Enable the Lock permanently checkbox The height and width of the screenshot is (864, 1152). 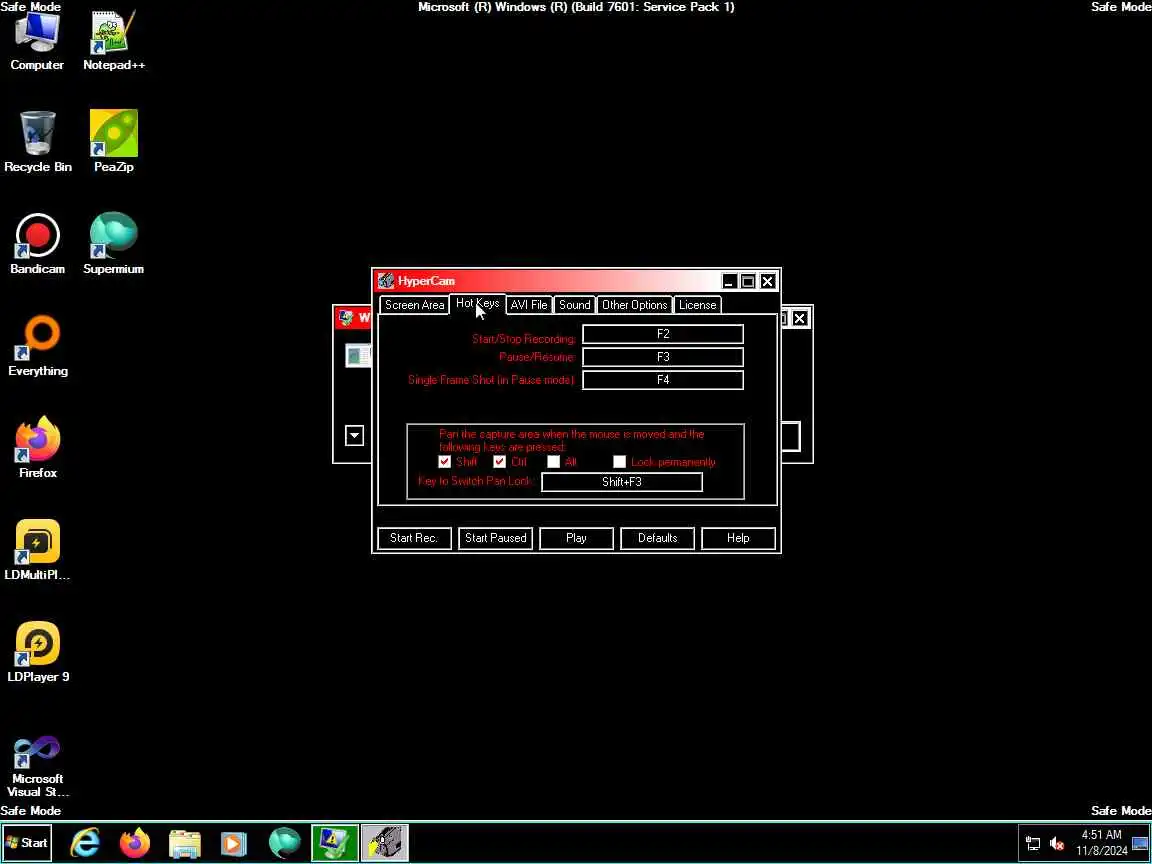(x=619, y=461)
